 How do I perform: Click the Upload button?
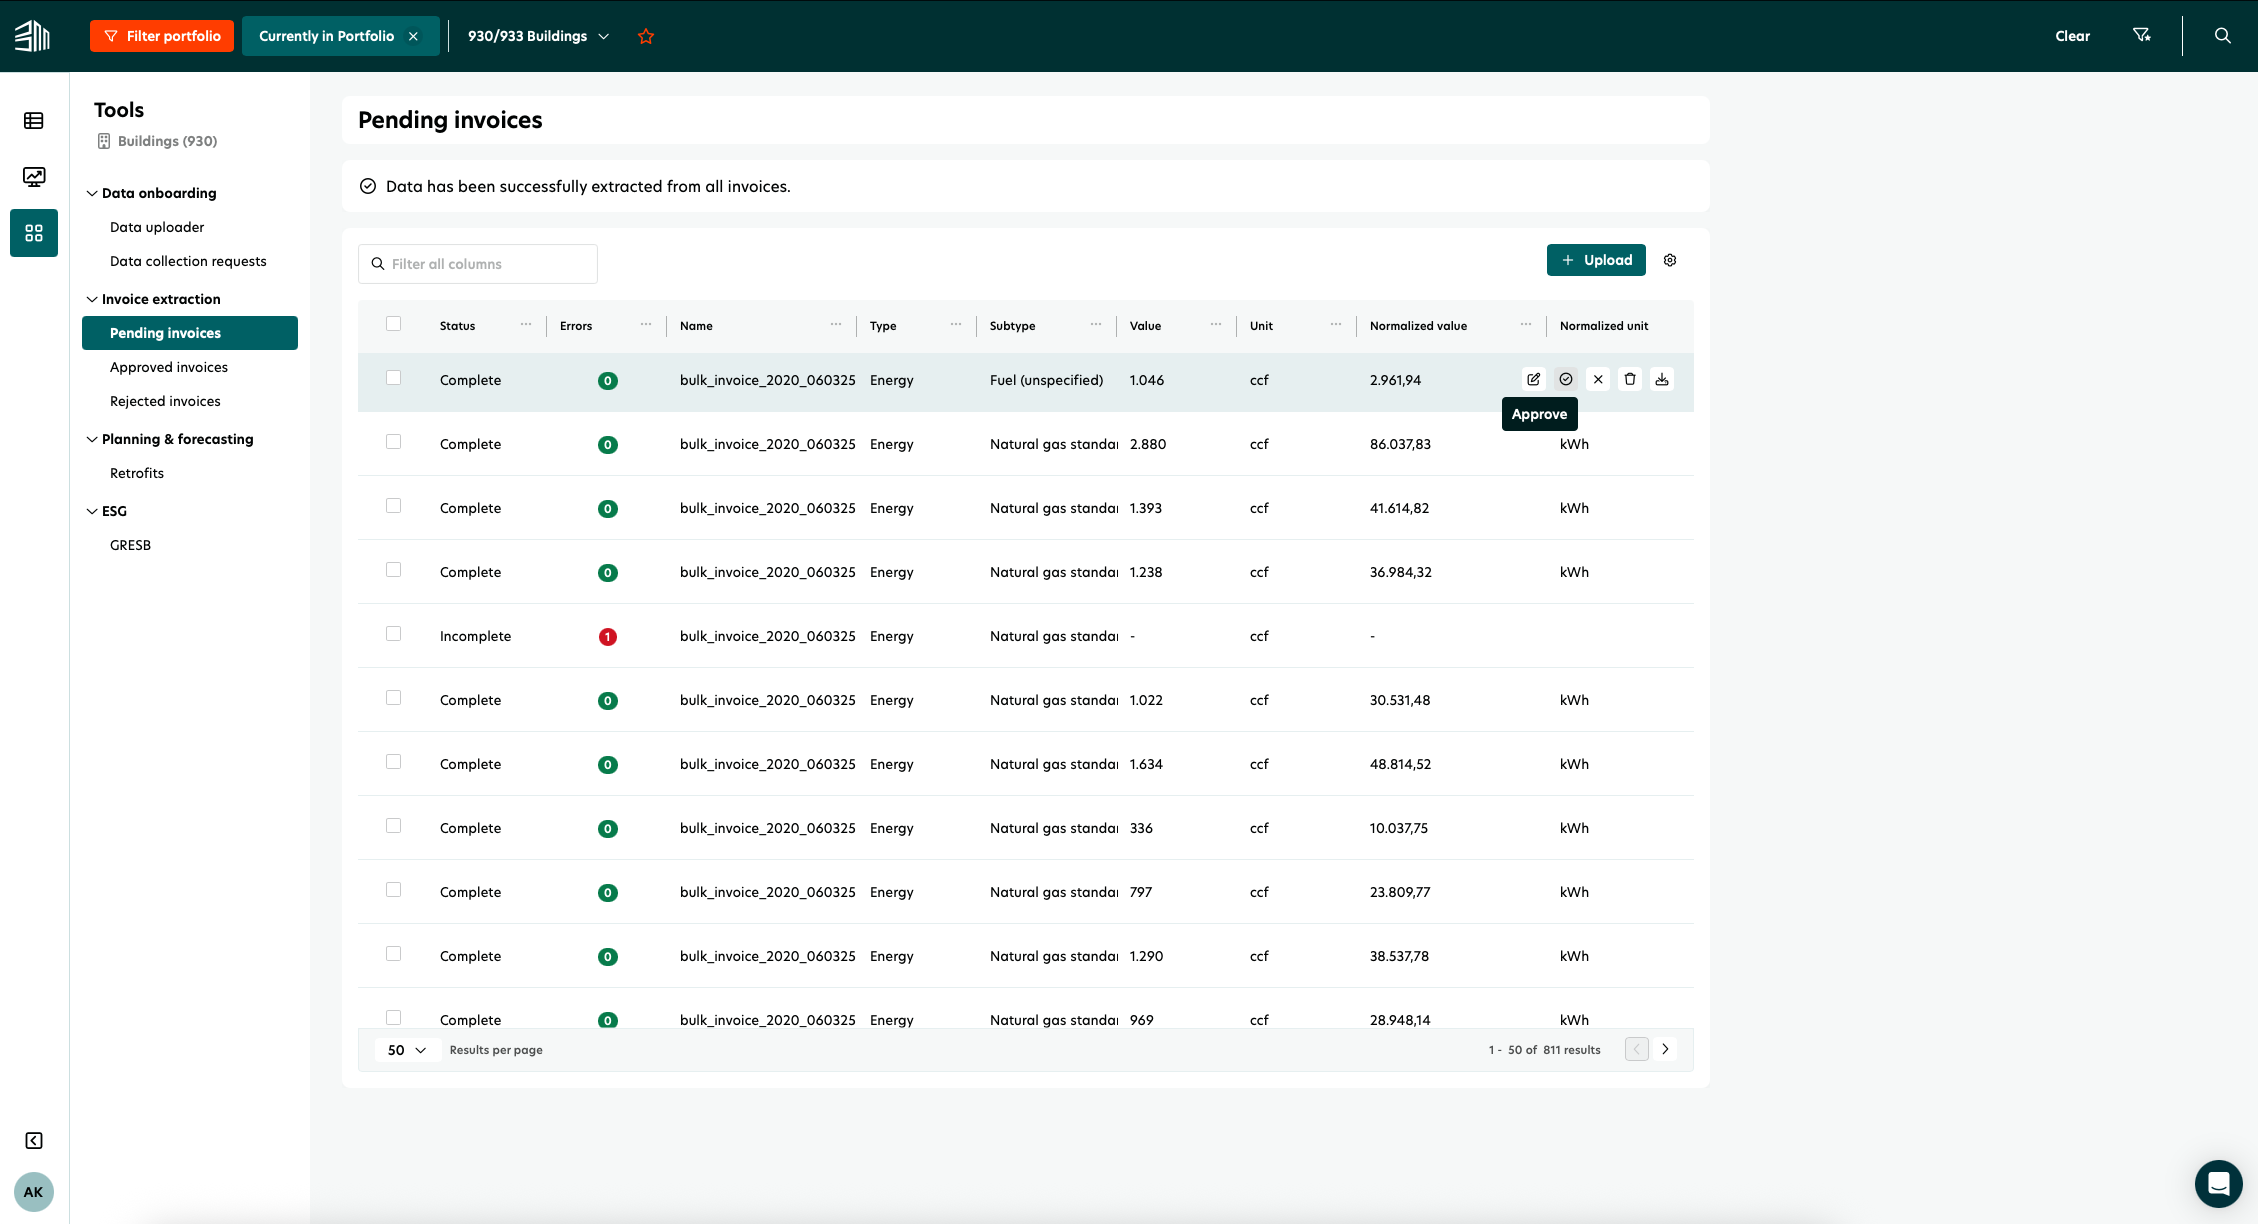[x=1596, y=260]
